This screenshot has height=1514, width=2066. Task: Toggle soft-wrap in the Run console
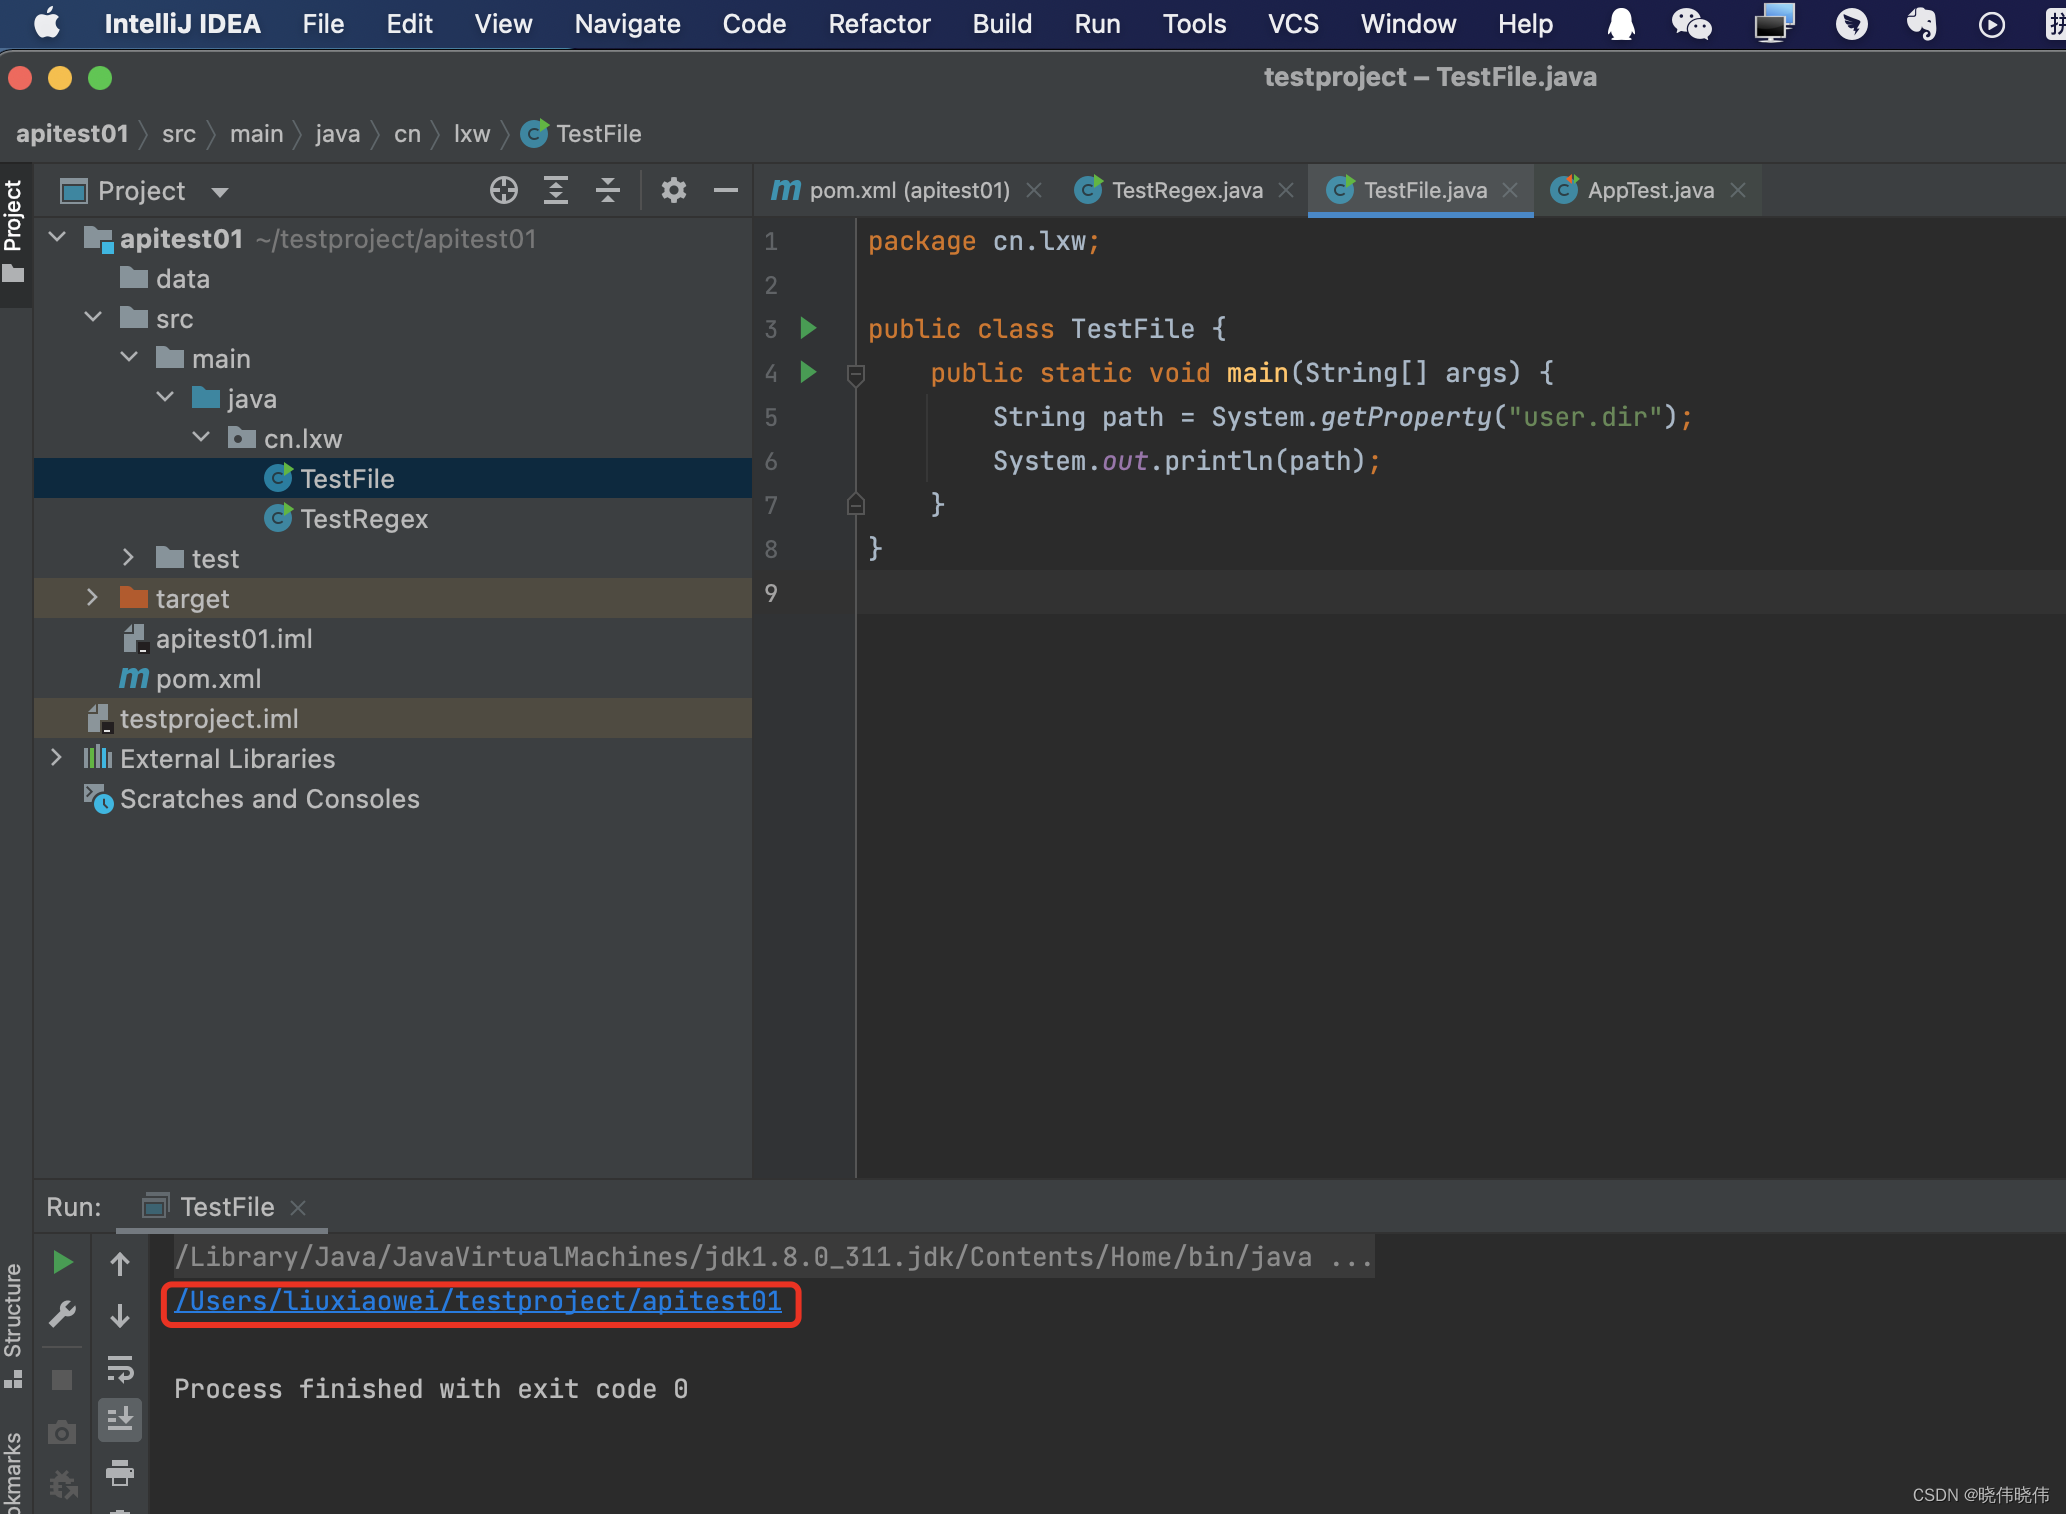click(x=120, y=1368)
